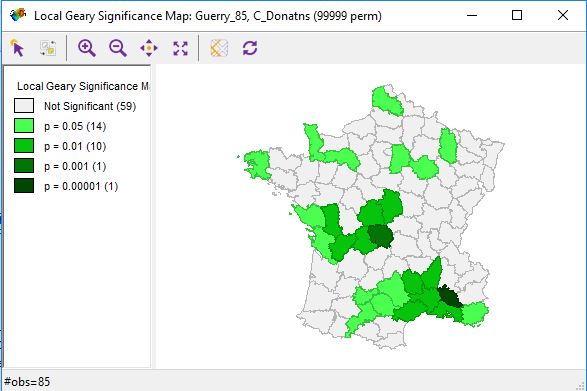Select the dark green p=0.001 central department on map
The width and height of the screenshot is (587, 391).
[x=380, y=237]
